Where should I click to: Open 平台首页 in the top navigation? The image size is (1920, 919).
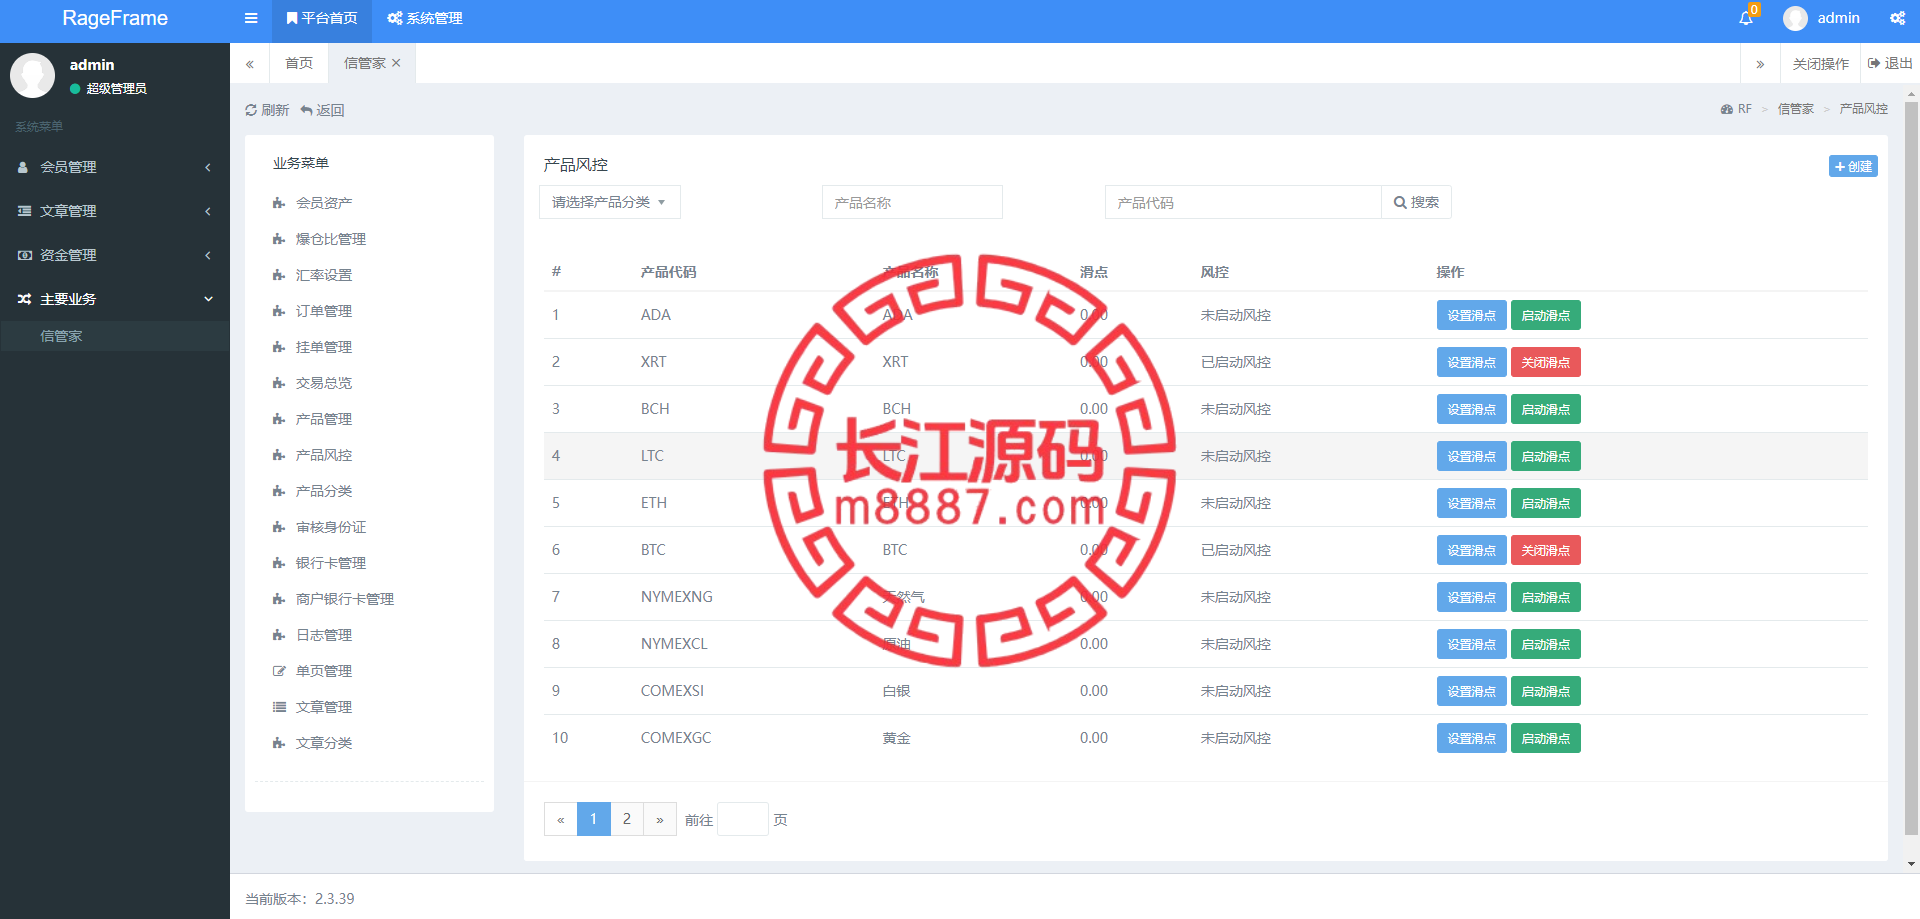pos(321,18)
